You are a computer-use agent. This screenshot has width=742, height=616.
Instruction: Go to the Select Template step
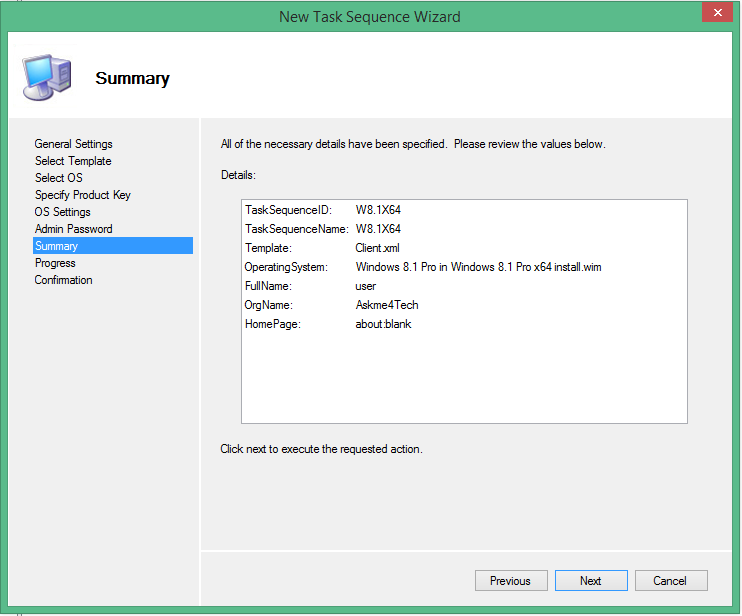click(73, 161)
